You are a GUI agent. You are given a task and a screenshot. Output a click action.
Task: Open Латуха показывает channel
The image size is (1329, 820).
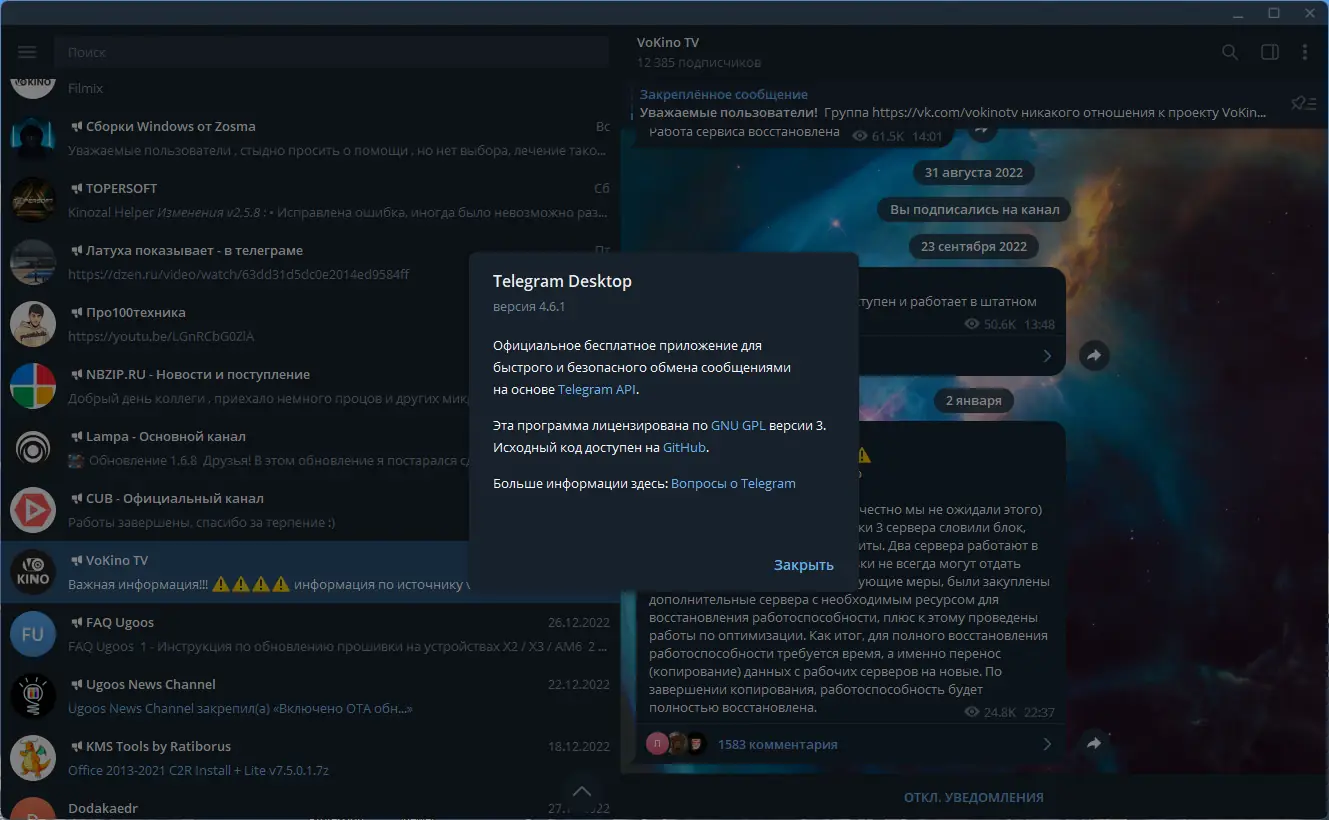pyautogui.click(x=310, y=263)
